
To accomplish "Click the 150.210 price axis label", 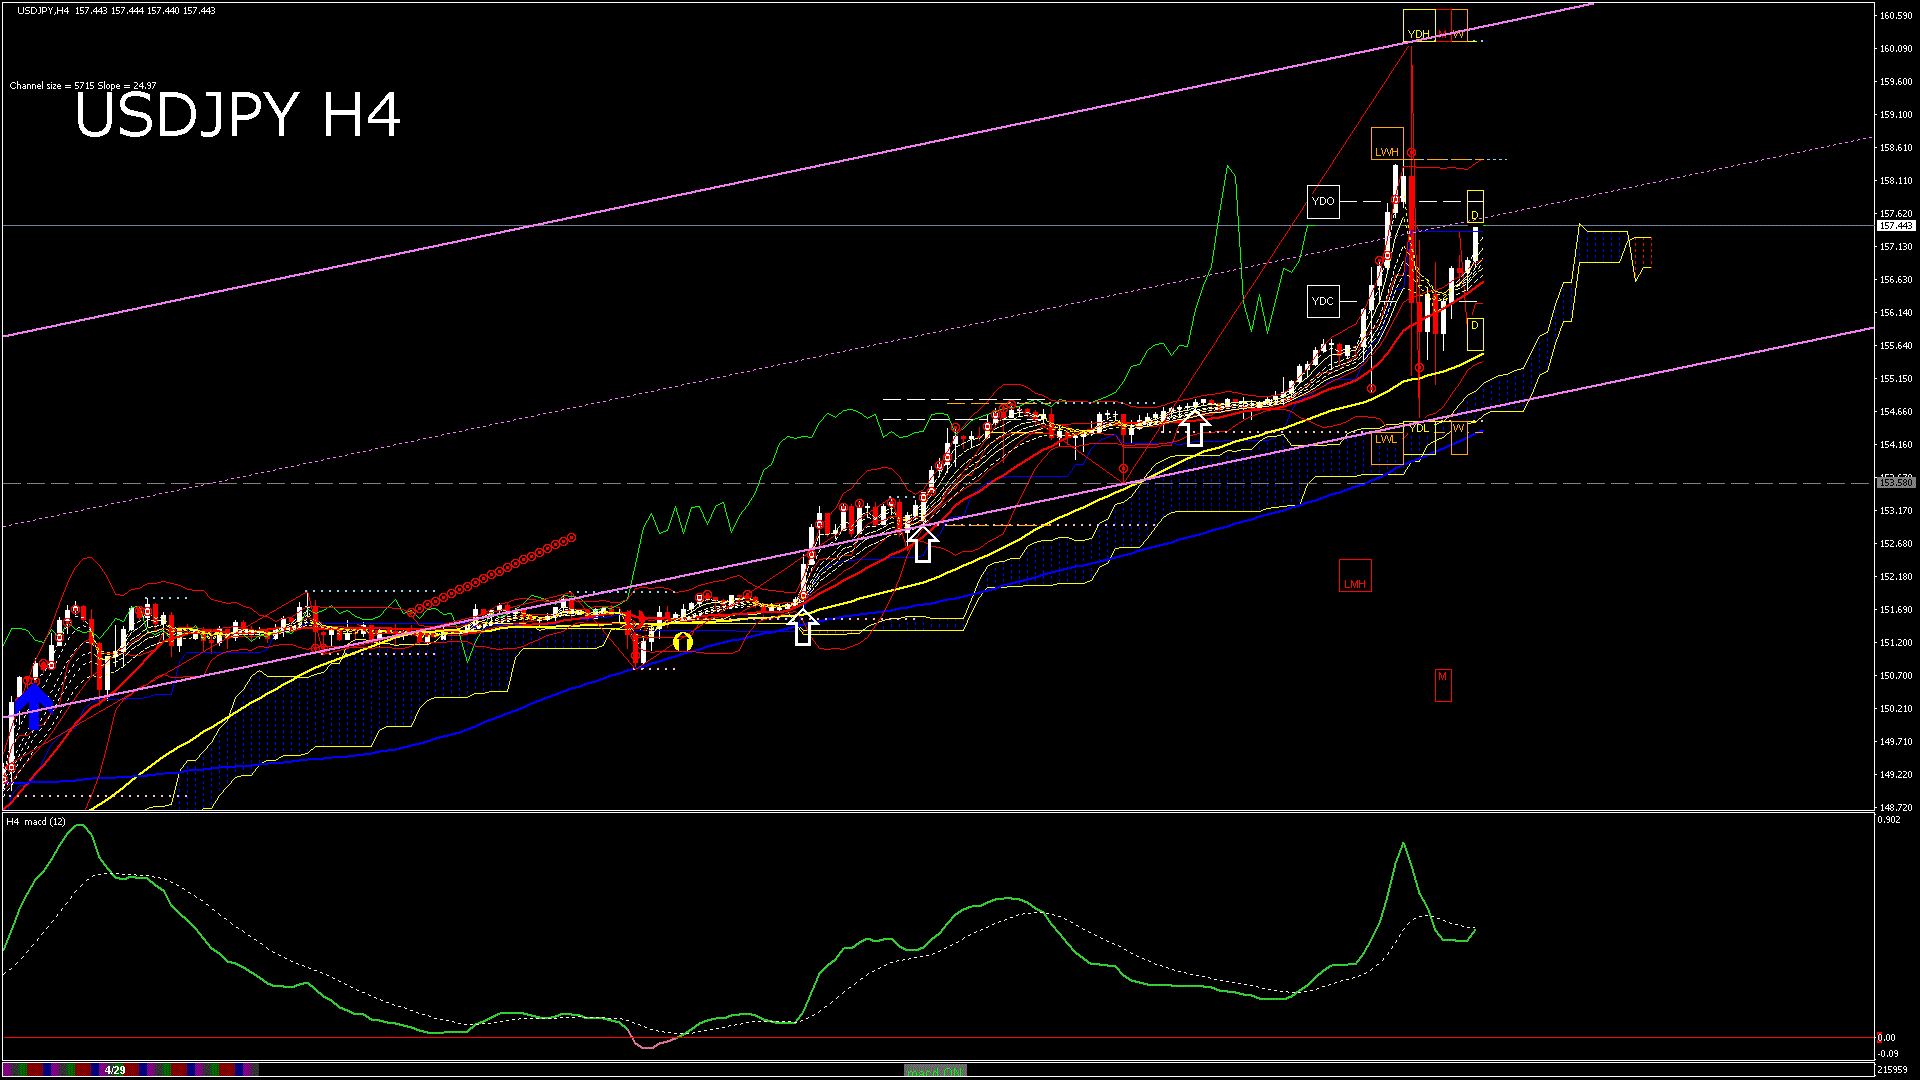I will click(1897, 709).
